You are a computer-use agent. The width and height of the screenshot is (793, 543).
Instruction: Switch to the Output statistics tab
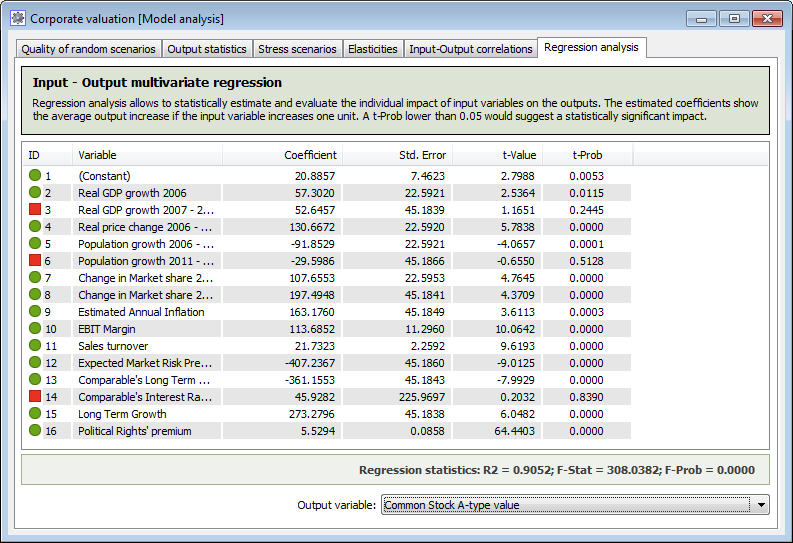pyautogui.click(x=207, y=49)
